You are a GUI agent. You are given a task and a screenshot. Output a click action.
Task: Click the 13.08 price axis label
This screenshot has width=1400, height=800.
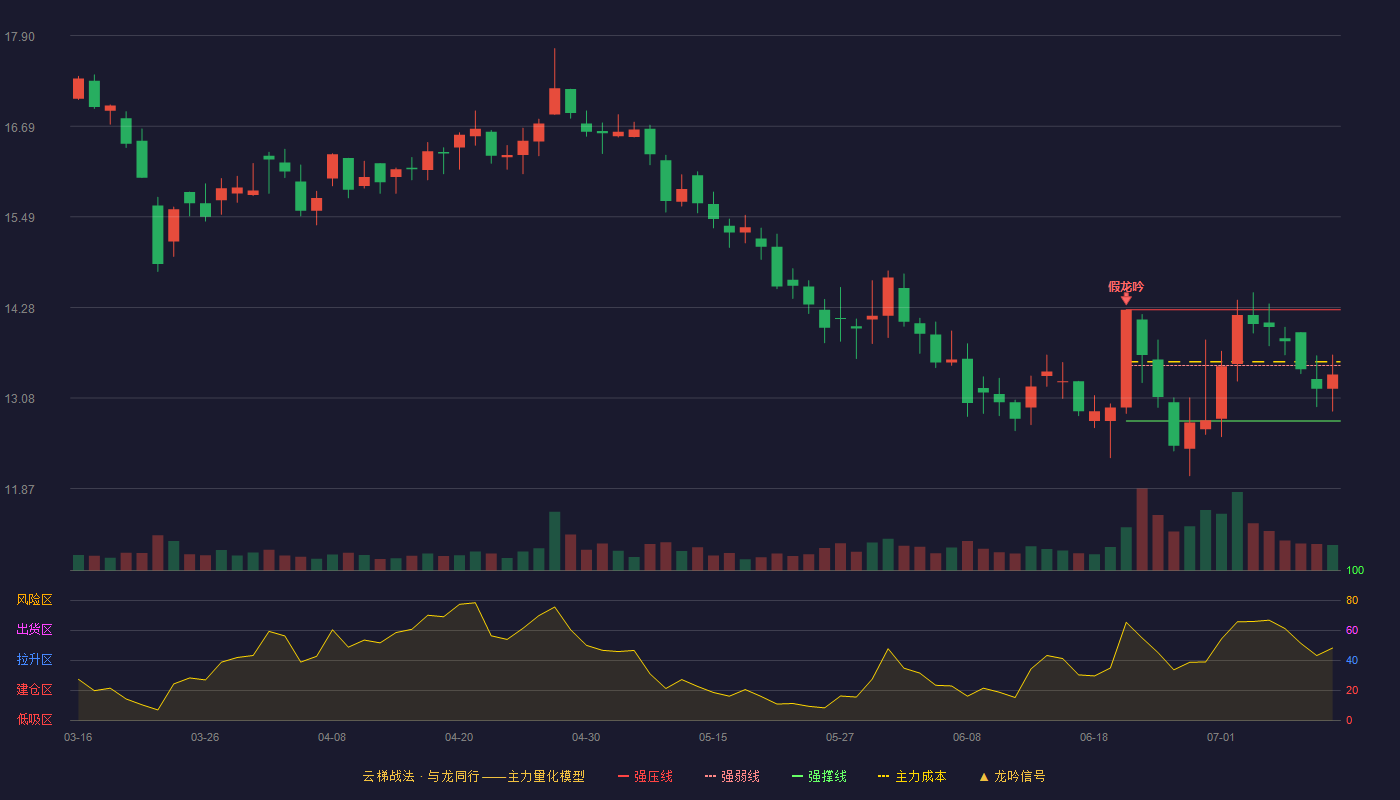tap(19, 399)
